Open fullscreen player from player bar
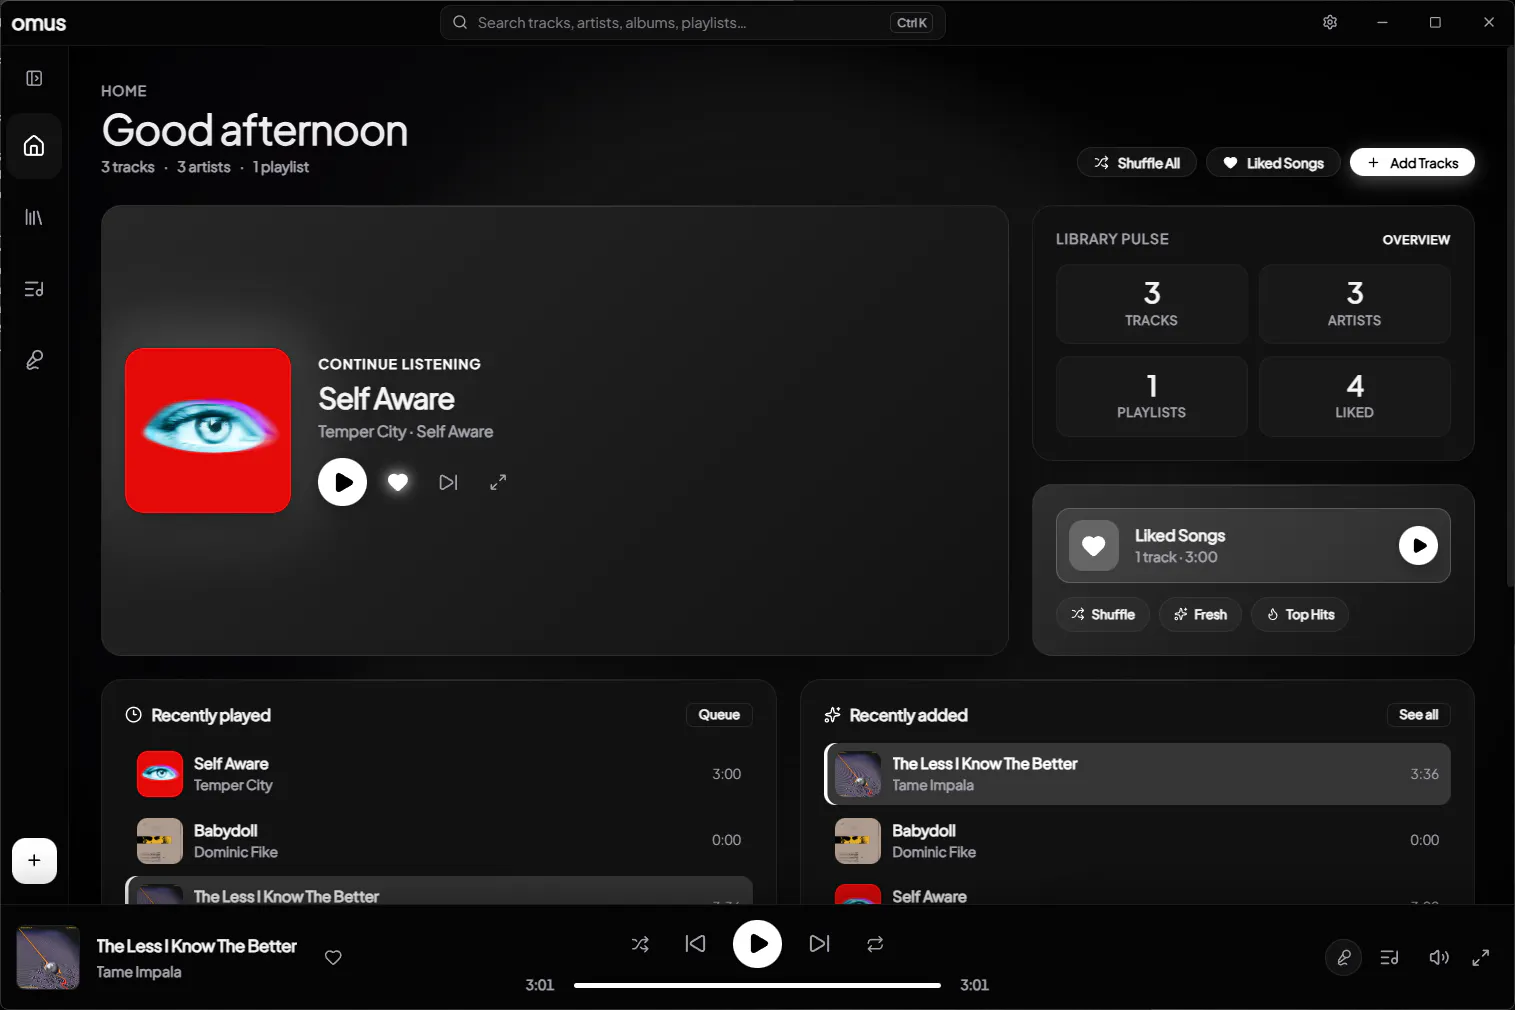The height and width of the screenshot is (1010, 1515). pyautogui.click(x=1481, y=958)
